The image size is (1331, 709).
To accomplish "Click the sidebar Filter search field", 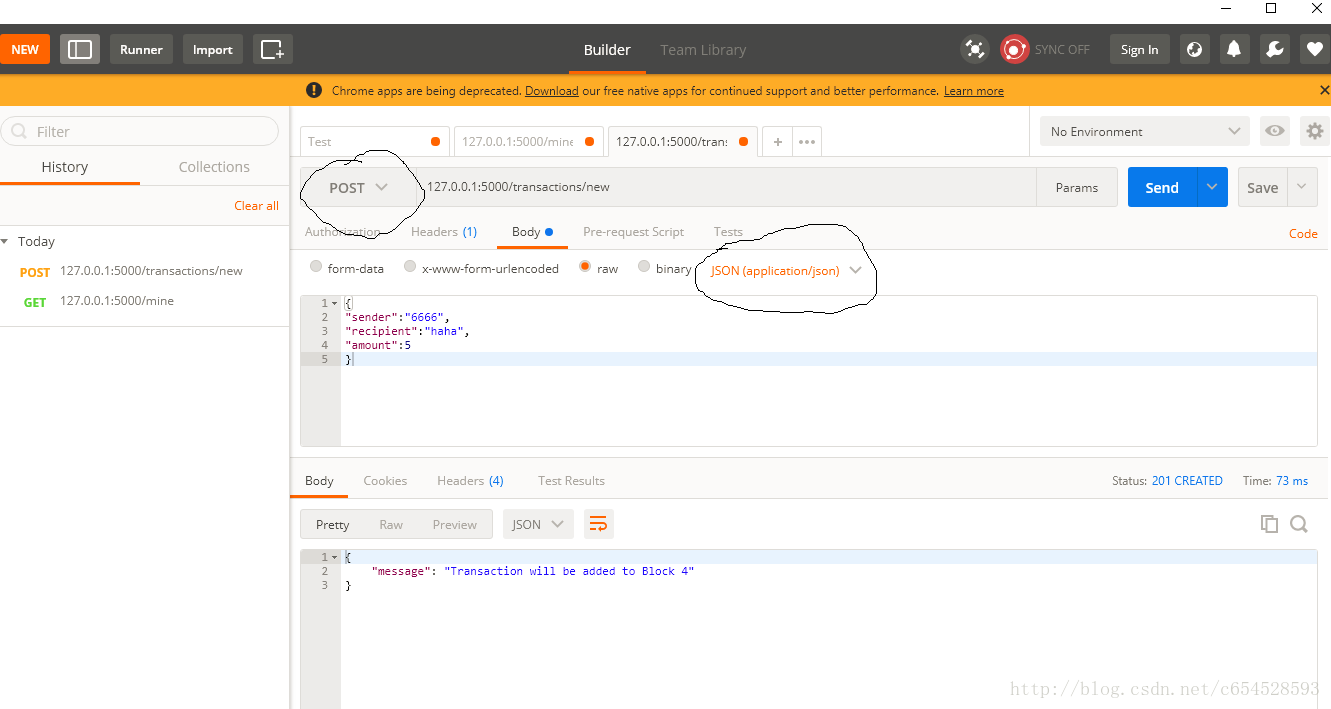I will pos(140,131).
